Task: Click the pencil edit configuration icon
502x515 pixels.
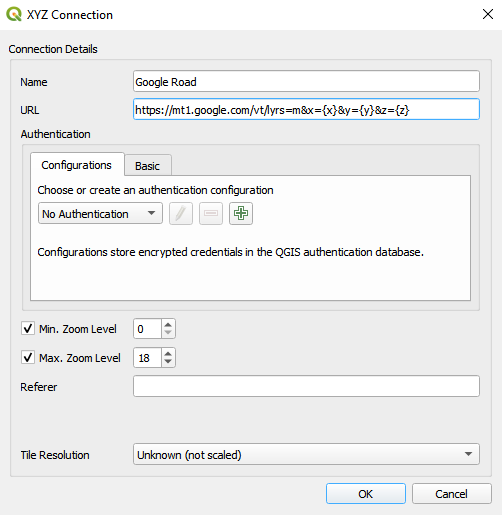Action: 181,213
